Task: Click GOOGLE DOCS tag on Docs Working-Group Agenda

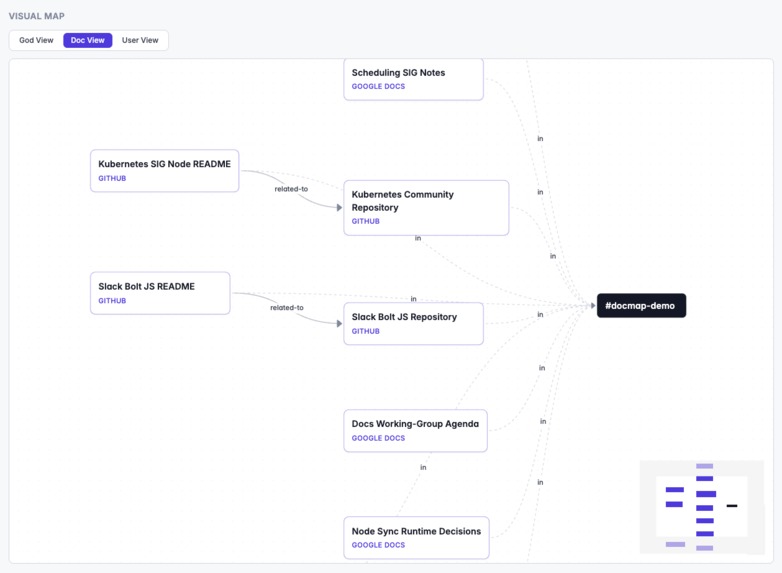Action: coord(379,438)
